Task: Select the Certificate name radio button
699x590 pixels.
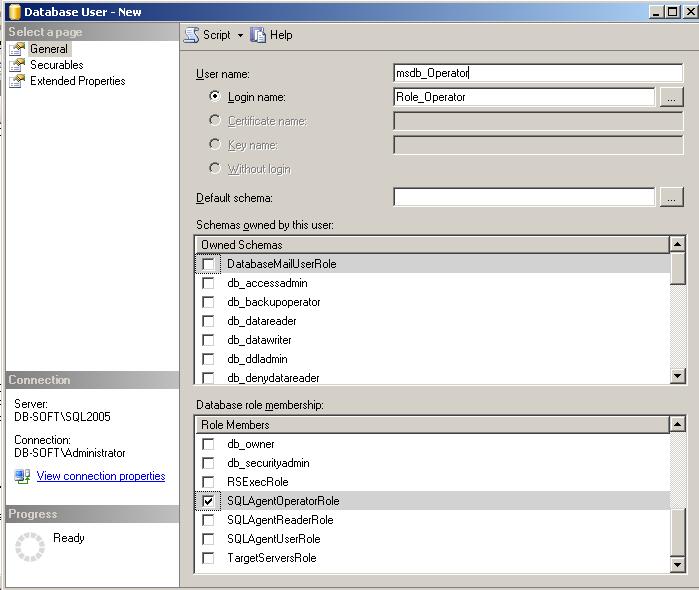Action: coord(215,120)
